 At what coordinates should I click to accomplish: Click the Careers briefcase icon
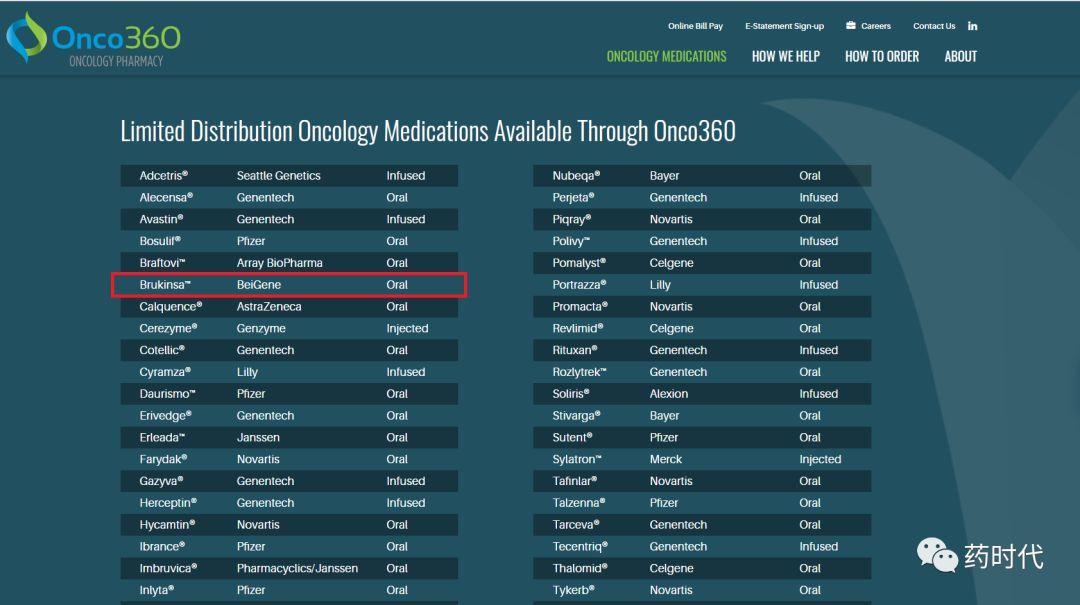coord(851,25)
